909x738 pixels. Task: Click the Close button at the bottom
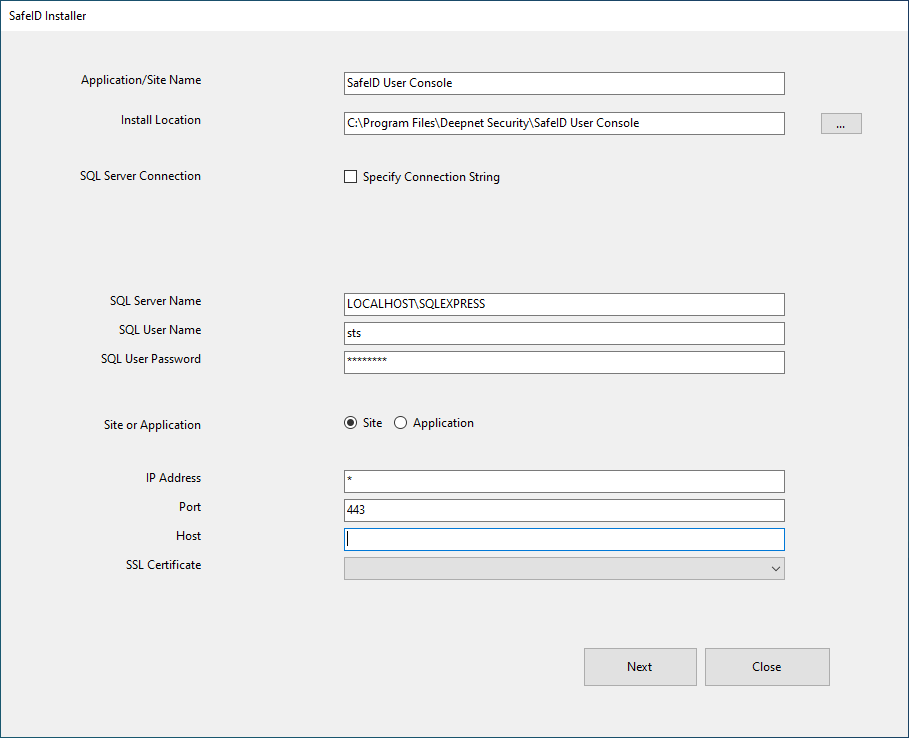(x=766, y=667)
